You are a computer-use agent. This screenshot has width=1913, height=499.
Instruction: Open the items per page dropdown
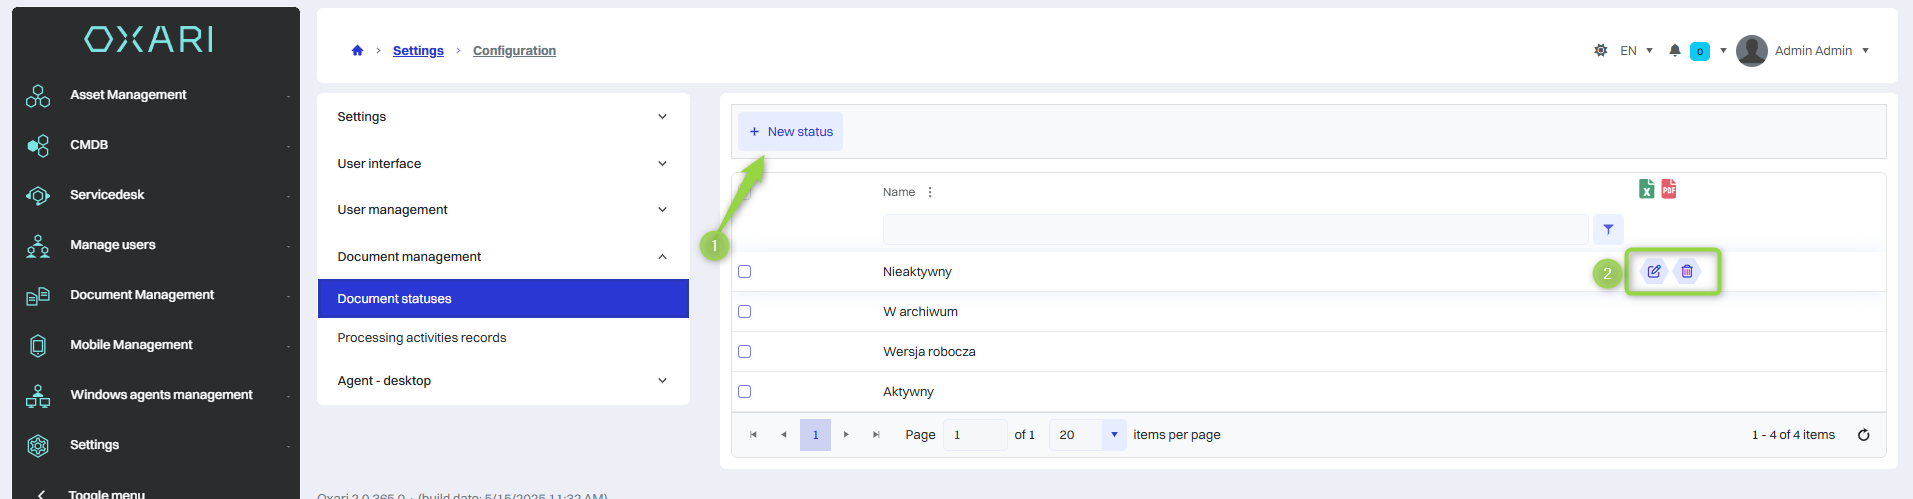[1114, 435]
